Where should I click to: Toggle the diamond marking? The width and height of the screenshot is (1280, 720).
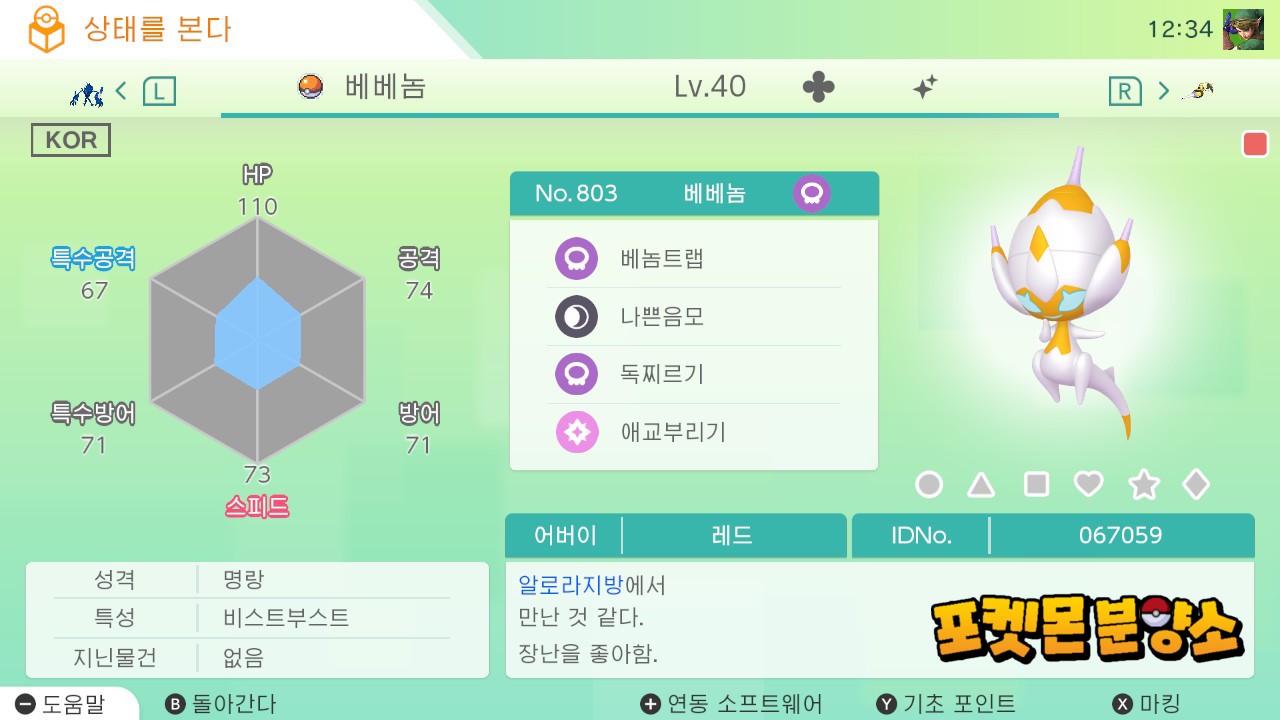[x=1196, y=485]
